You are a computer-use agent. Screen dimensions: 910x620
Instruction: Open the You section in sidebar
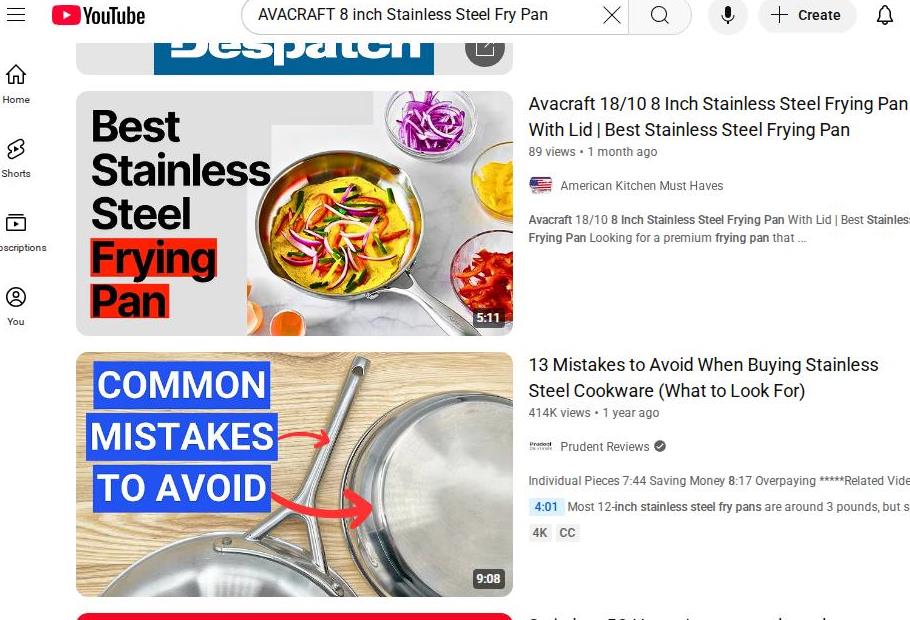[x=16, y=307]
